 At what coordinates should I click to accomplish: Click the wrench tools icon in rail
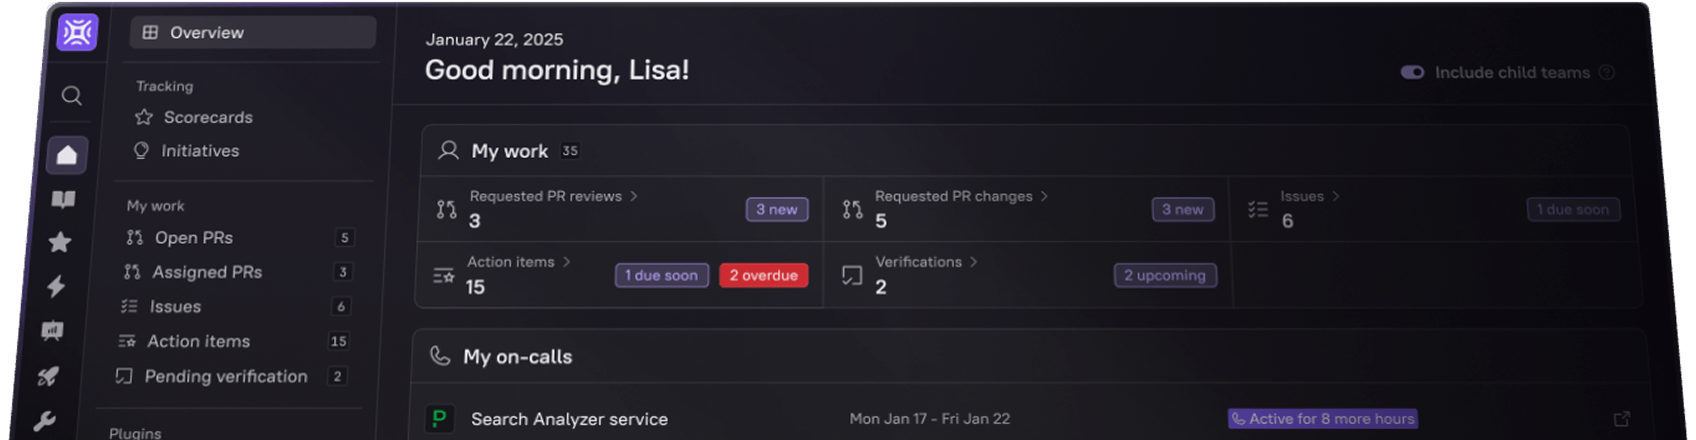[x=44, y=421]
